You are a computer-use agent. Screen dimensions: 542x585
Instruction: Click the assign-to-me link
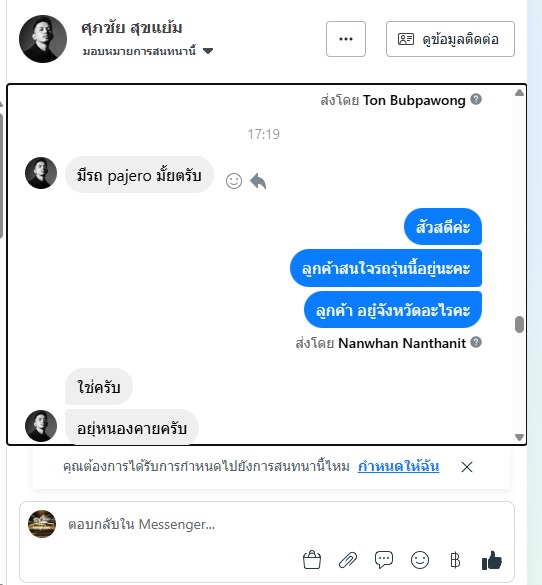[x=398, y=466]
